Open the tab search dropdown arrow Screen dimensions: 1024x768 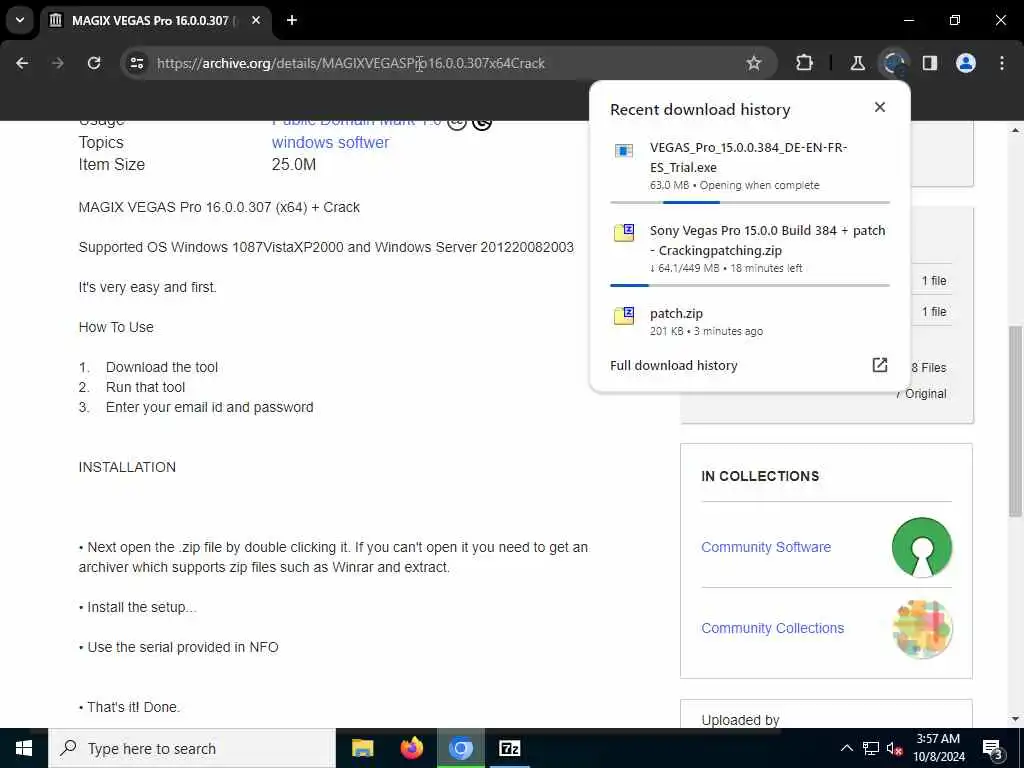point(20,20)
